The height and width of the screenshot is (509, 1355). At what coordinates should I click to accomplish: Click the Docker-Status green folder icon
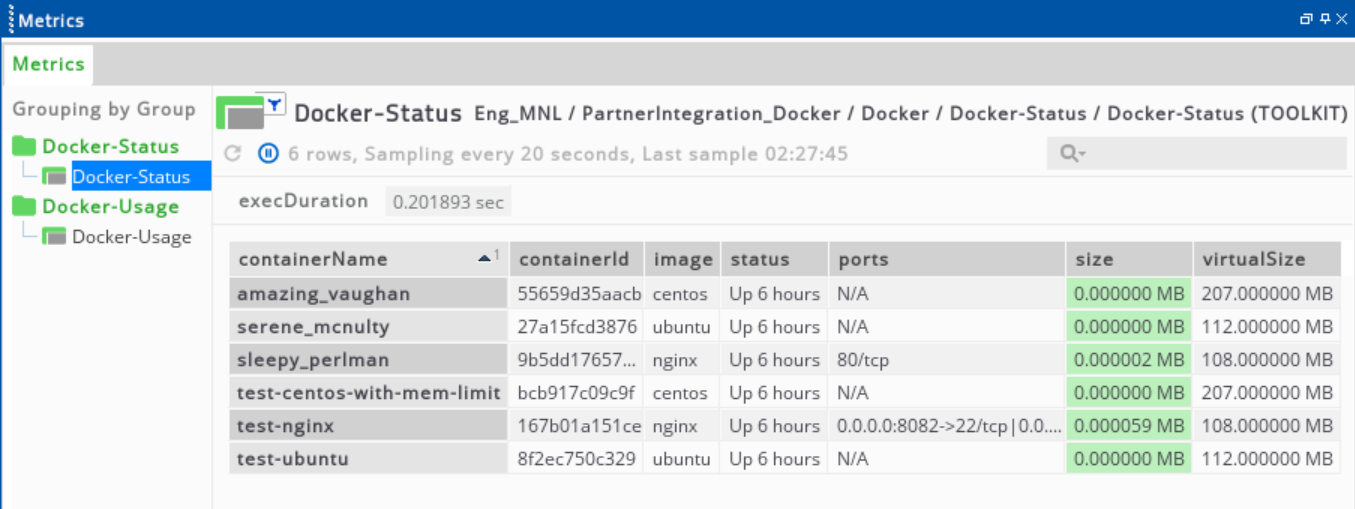24,147
